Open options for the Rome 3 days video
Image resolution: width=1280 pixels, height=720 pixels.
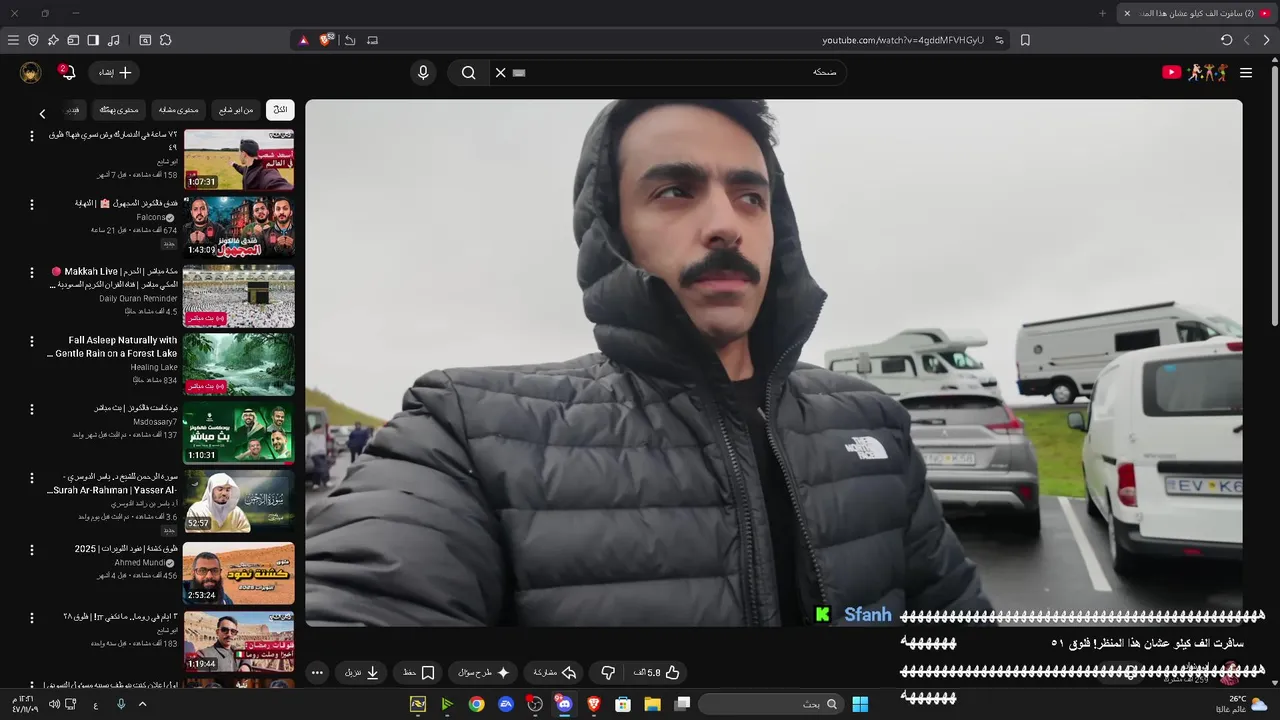click(x=31, y=617)
